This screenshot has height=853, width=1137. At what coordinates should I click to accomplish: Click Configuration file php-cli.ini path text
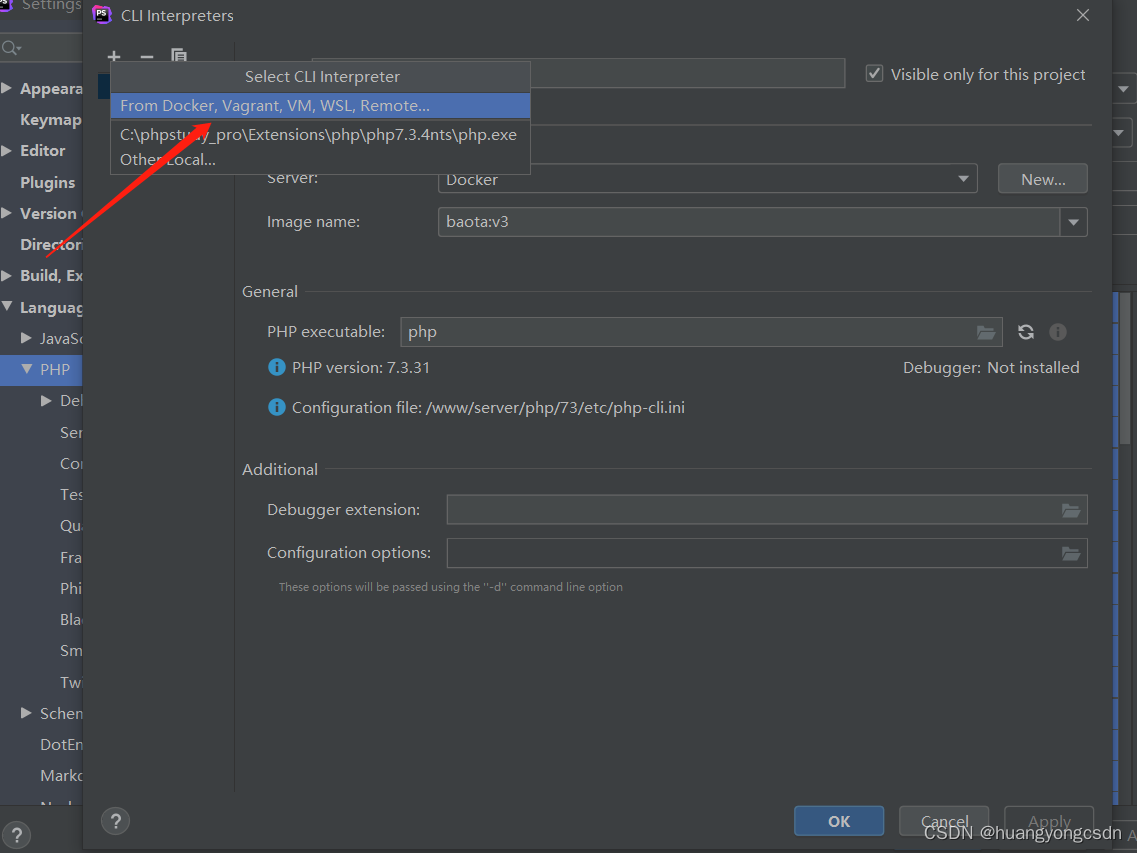488,408
